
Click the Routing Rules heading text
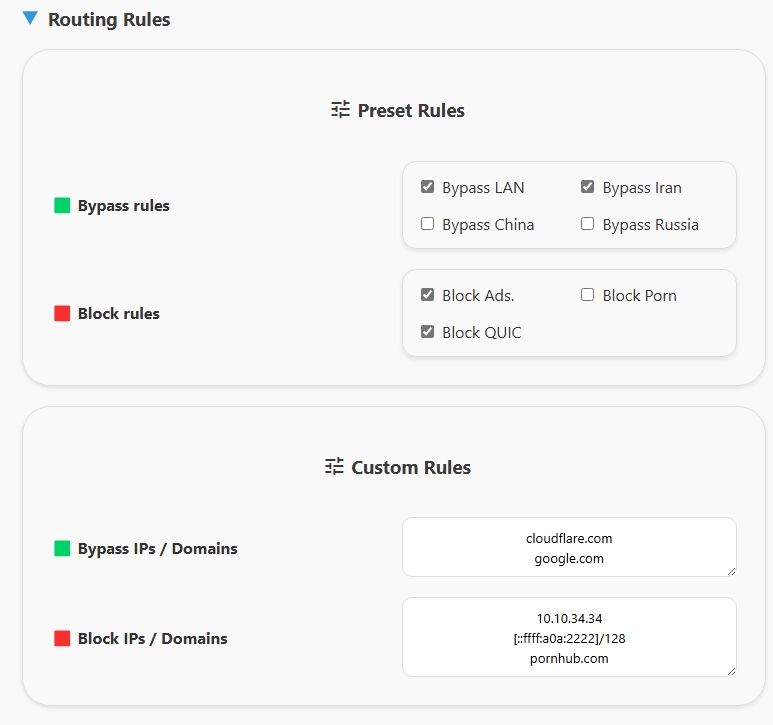click(x=109, y=20)
